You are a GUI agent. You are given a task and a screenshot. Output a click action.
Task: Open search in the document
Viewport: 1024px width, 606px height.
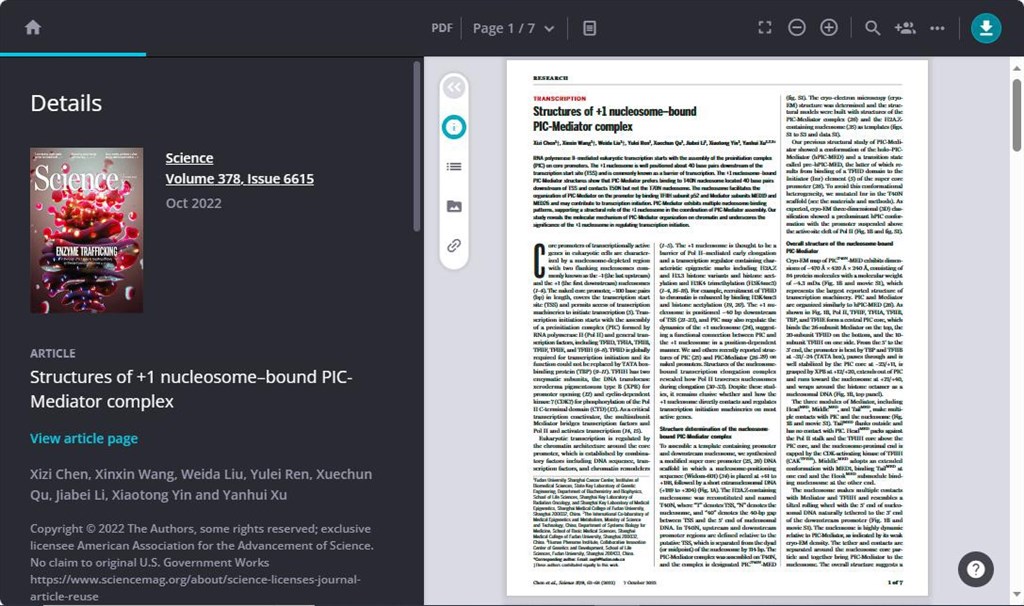click(x=872, y=27)
